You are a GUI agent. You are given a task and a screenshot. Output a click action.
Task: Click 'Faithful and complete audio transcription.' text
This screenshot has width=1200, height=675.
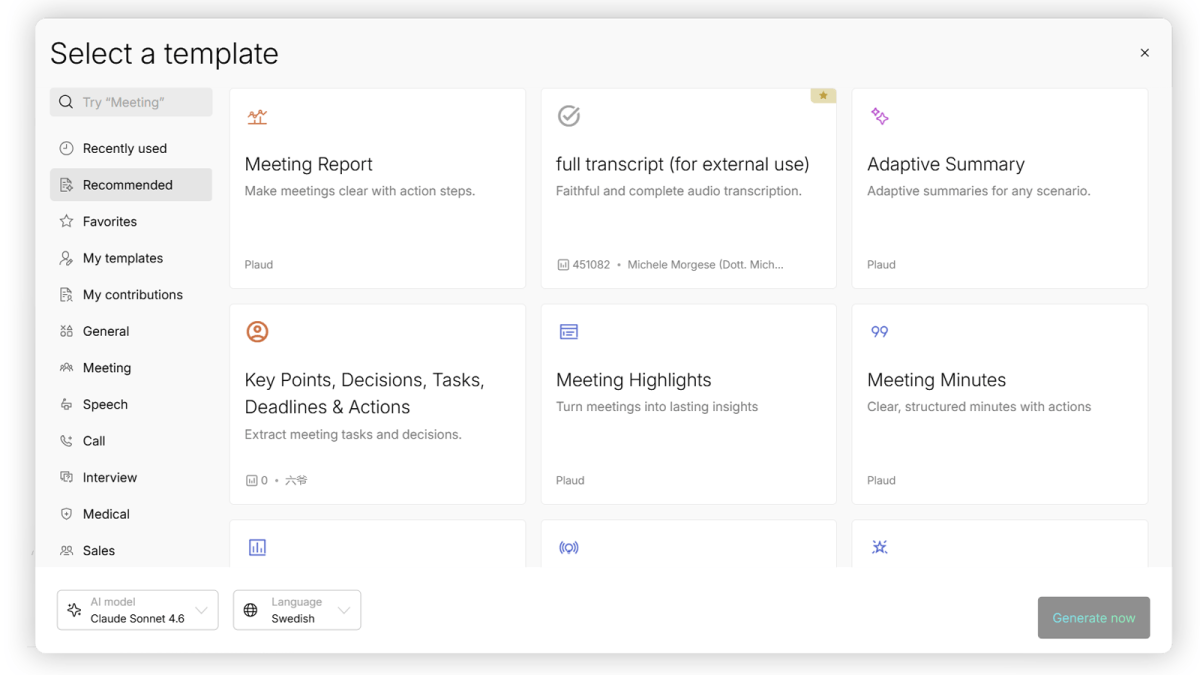pos(679,191)
